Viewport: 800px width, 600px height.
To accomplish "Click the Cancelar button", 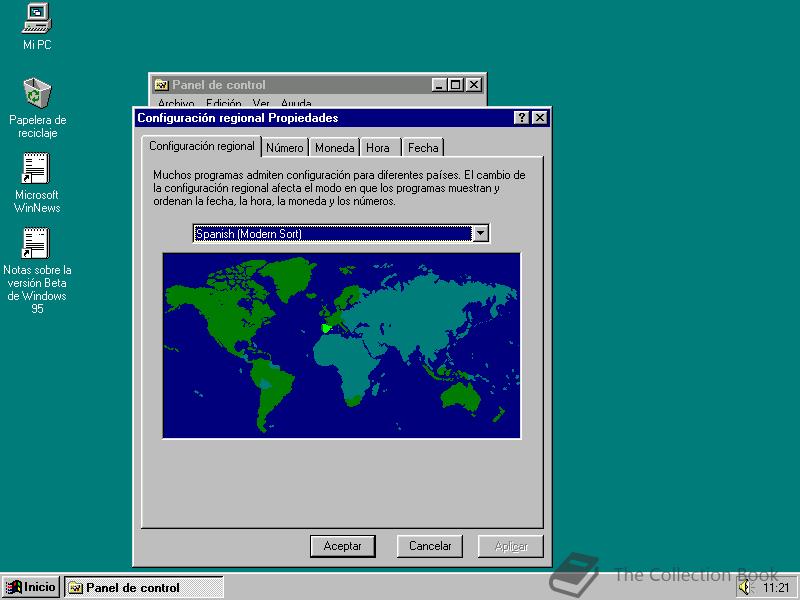I will click(430, 546).
